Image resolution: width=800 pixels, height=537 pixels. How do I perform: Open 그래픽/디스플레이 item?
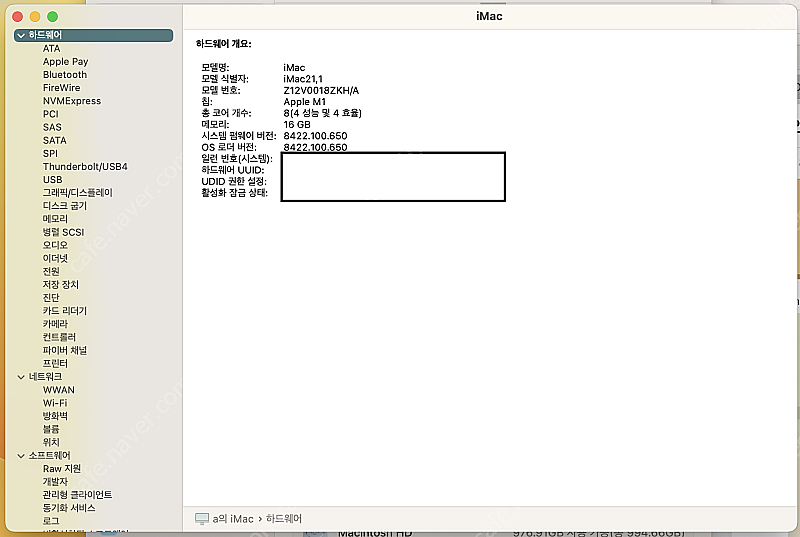[x=78, y=193]
